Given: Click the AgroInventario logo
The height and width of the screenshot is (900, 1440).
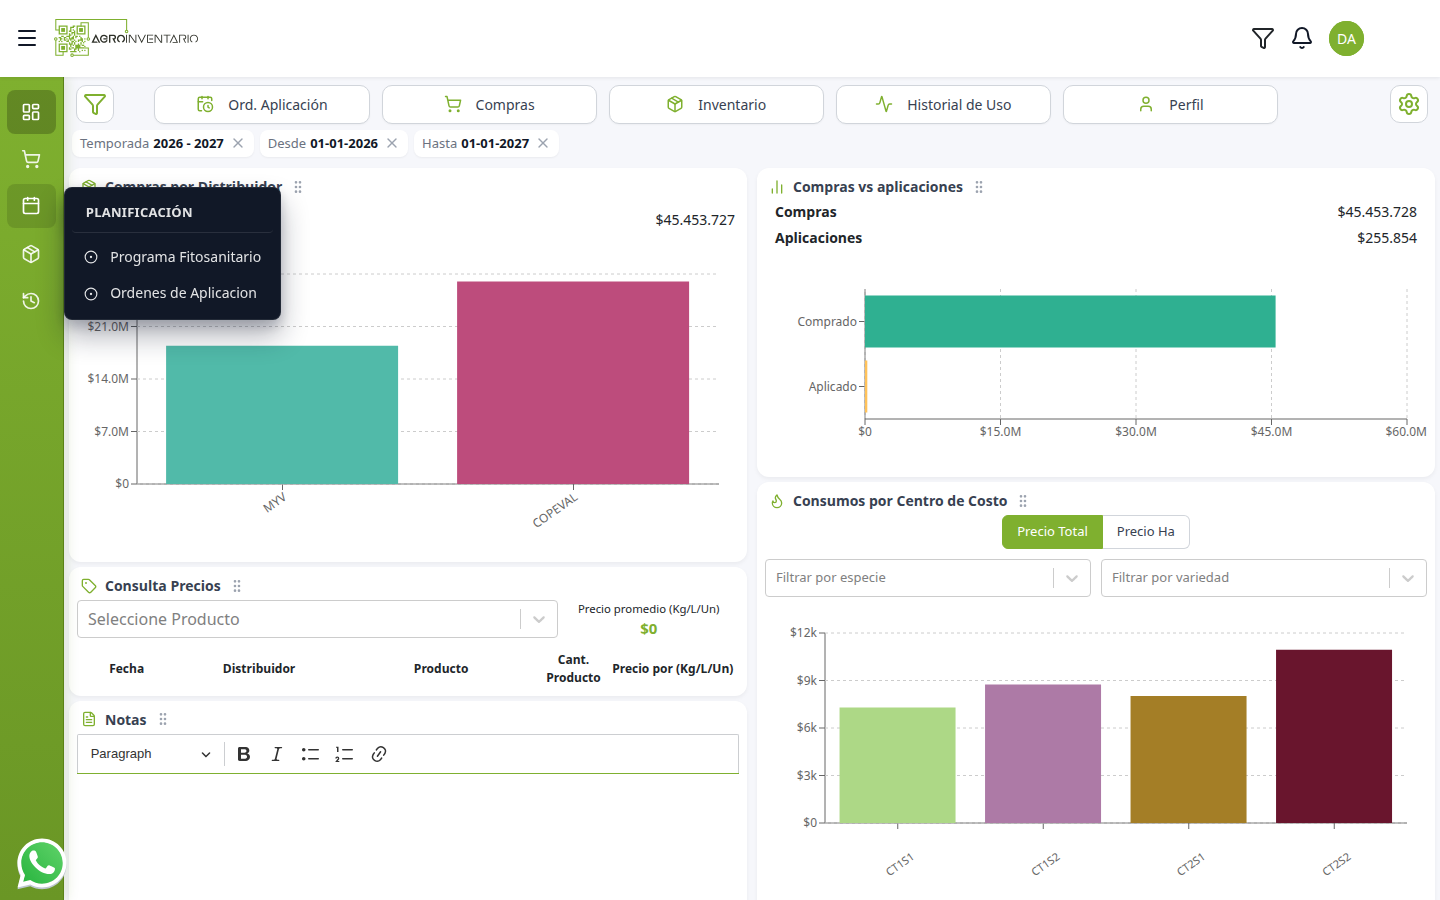Looking at the screenshot, I should pyautogui.click(x=127, y=38).
